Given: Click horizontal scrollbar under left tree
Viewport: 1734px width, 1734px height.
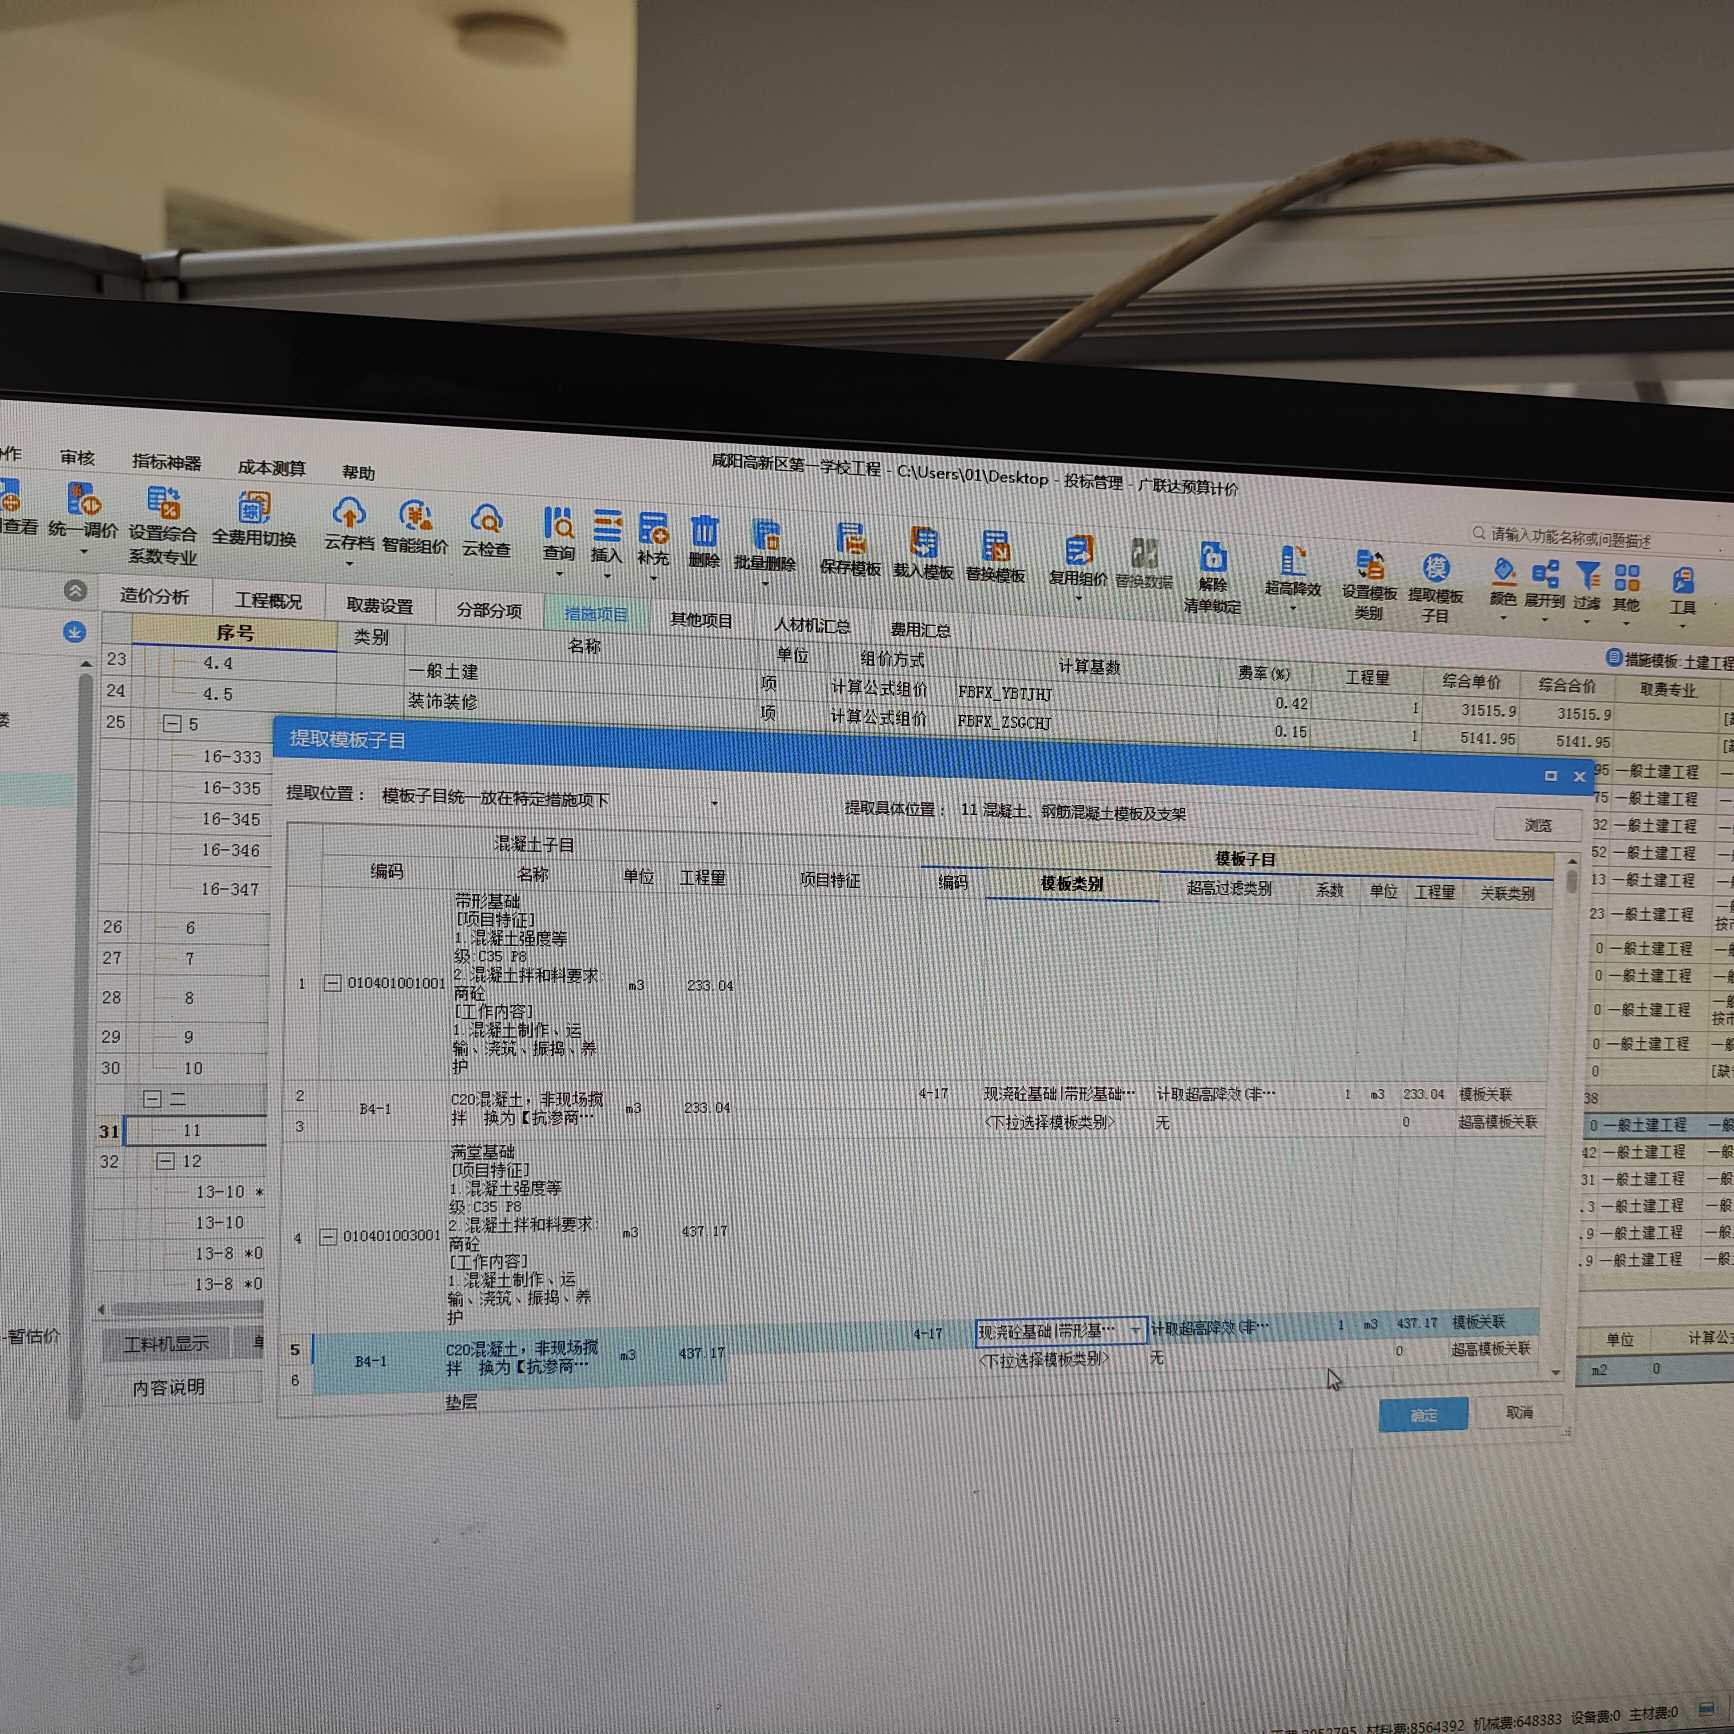Looking at the screenshot, I should 186,1308.
